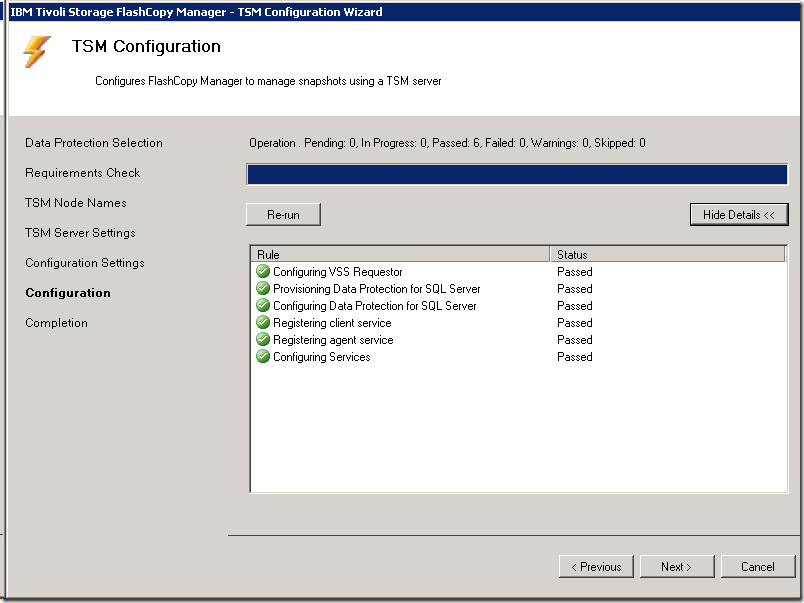Sort by the Status column header
804x603 pixels.
(668, 255)
